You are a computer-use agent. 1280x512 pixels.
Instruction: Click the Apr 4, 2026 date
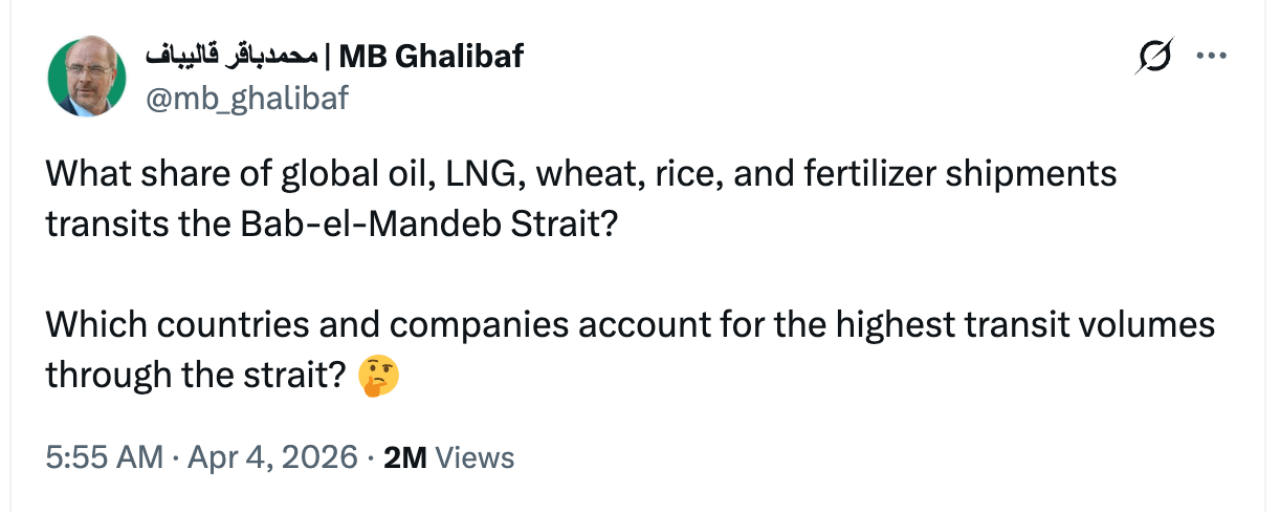272,458
